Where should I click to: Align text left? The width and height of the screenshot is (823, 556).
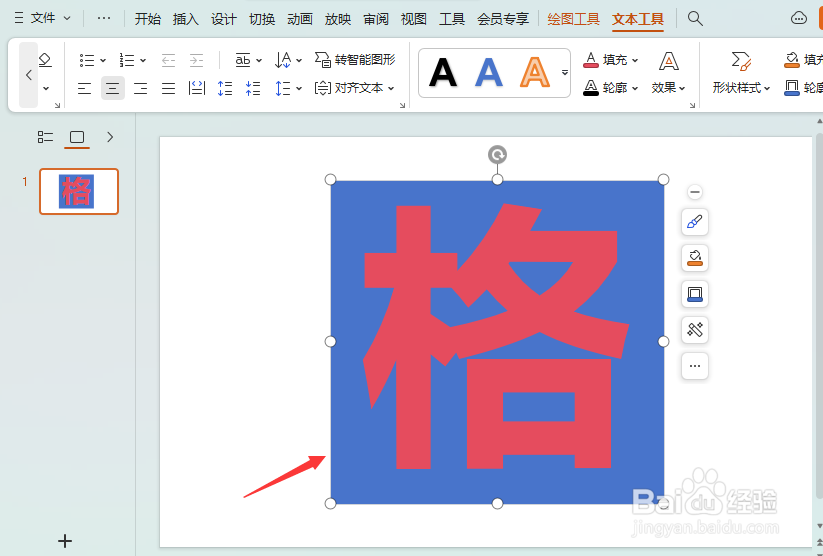85,88
